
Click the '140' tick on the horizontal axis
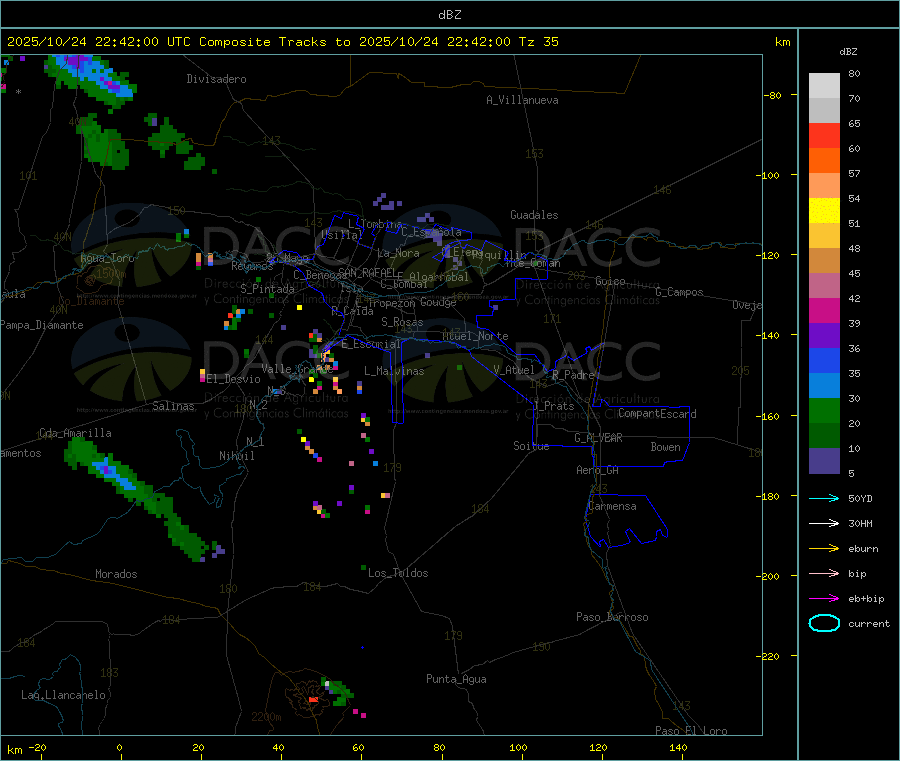click(x=678, y=747)
